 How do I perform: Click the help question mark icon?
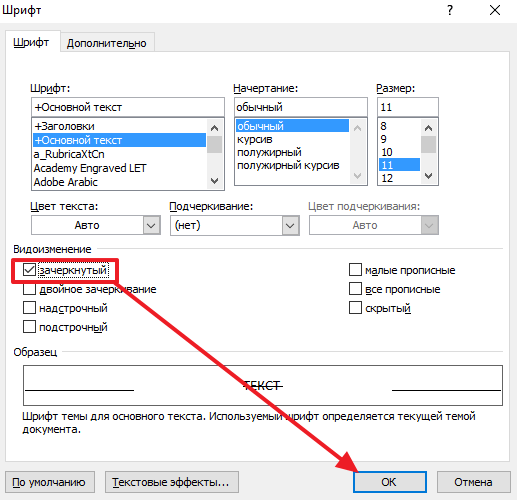point(450,10)
